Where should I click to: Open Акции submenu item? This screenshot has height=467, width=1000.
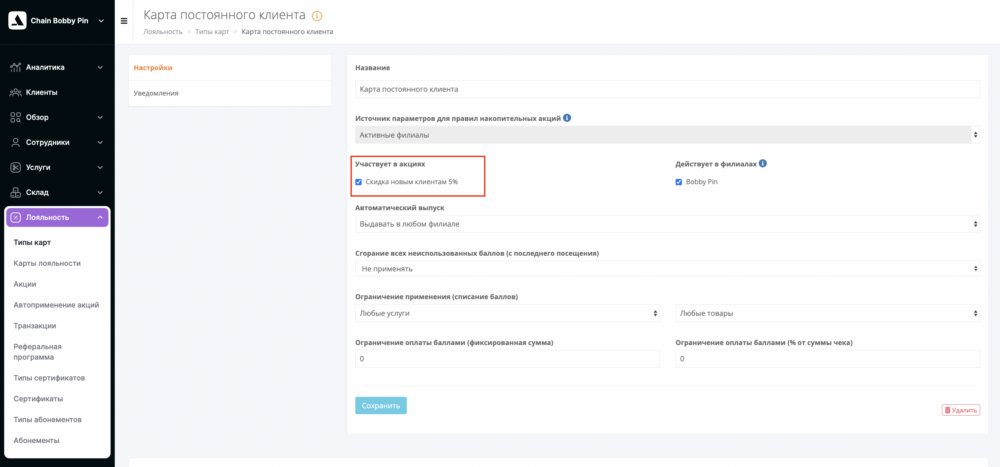tap(25, 284)
